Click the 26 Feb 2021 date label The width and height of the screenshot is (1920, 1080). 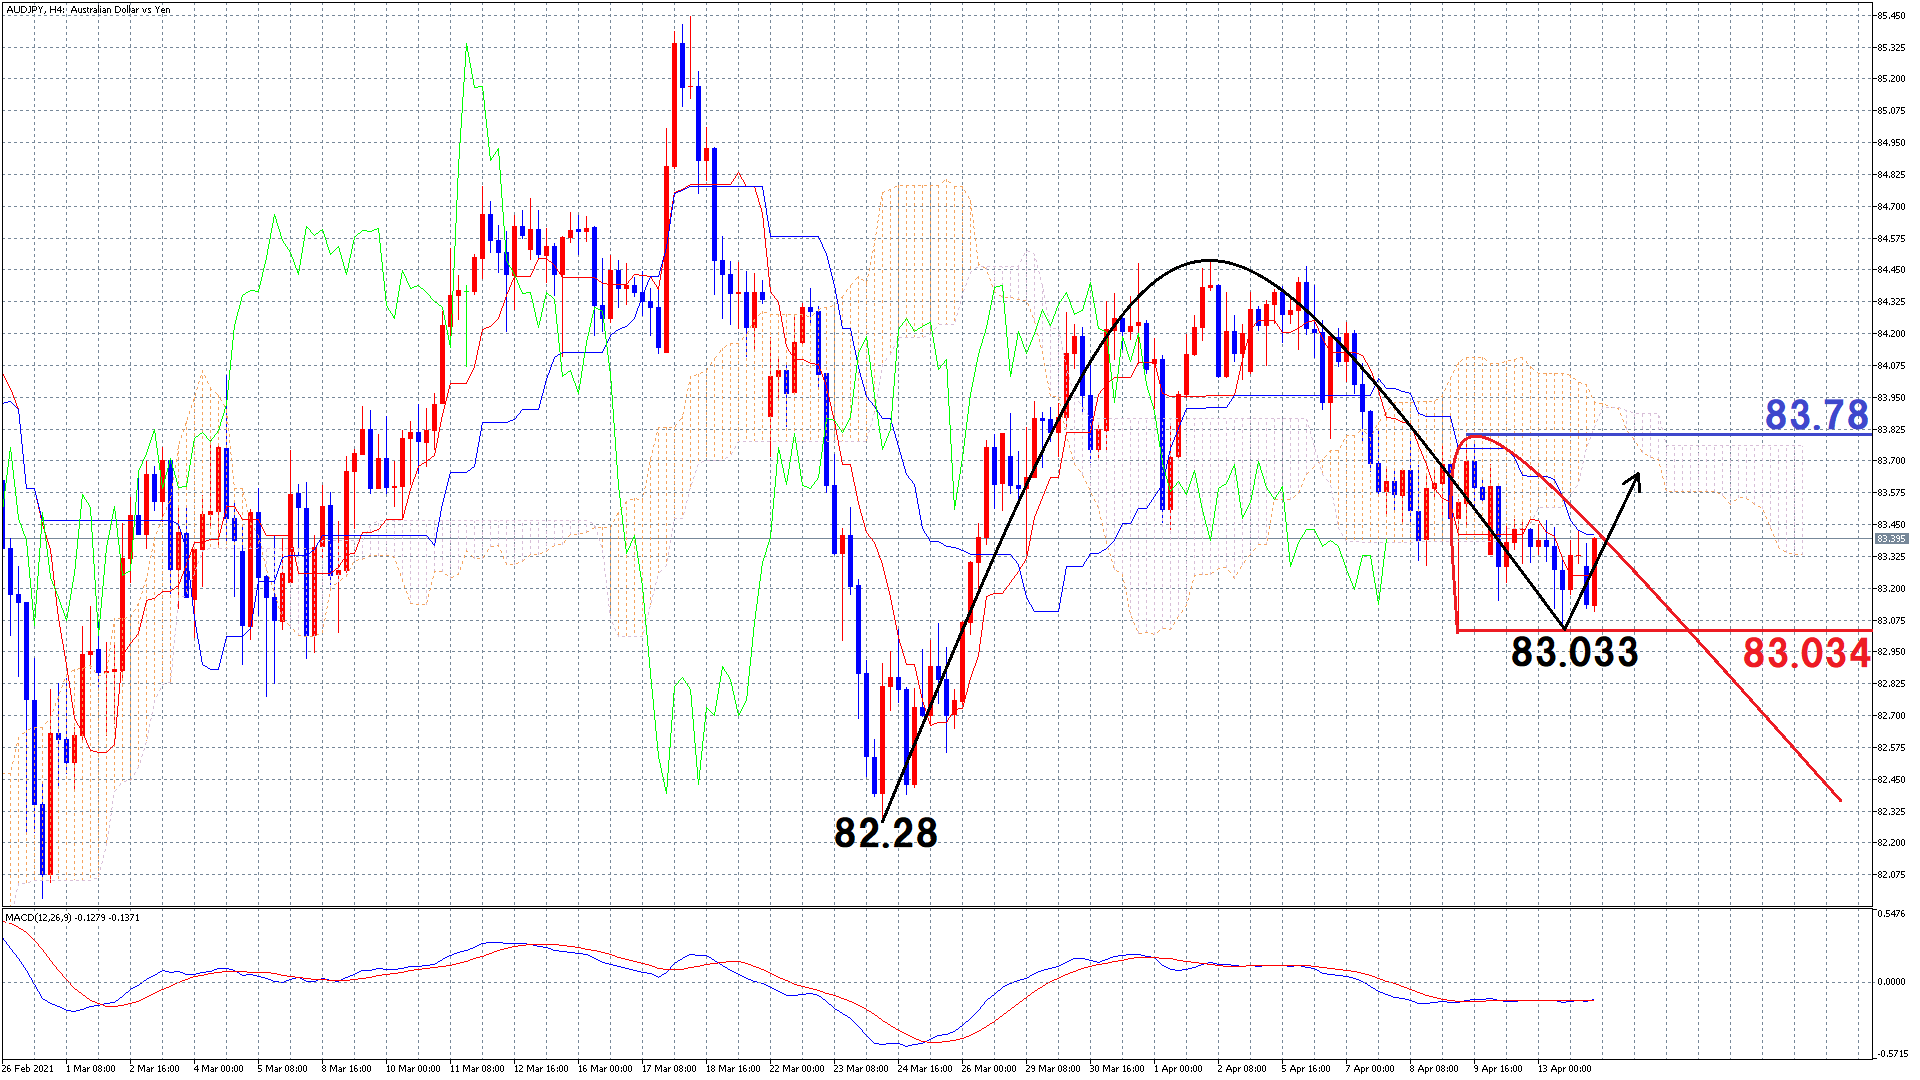point(28,1068)
